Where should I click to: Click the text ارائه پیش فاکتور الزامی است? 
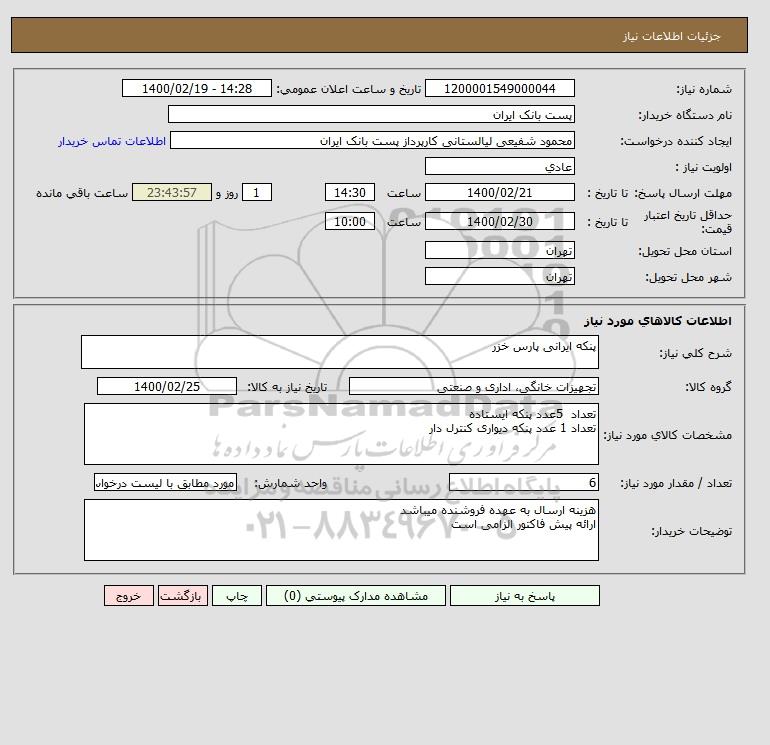(523, 524)
